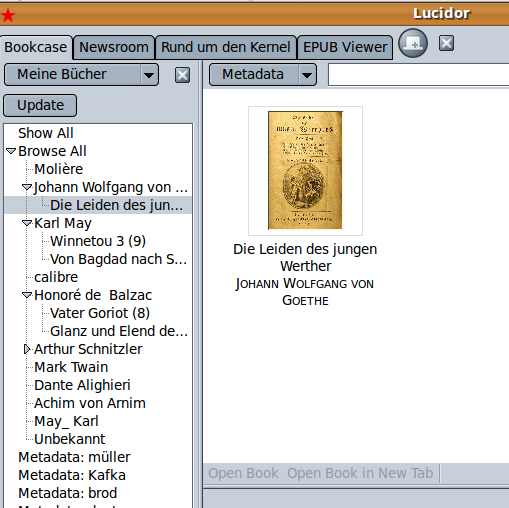Image resolution: width=509 pixels, height=508 pixels.
Task: Collapse the Browse All node
Action: [11, 151]
